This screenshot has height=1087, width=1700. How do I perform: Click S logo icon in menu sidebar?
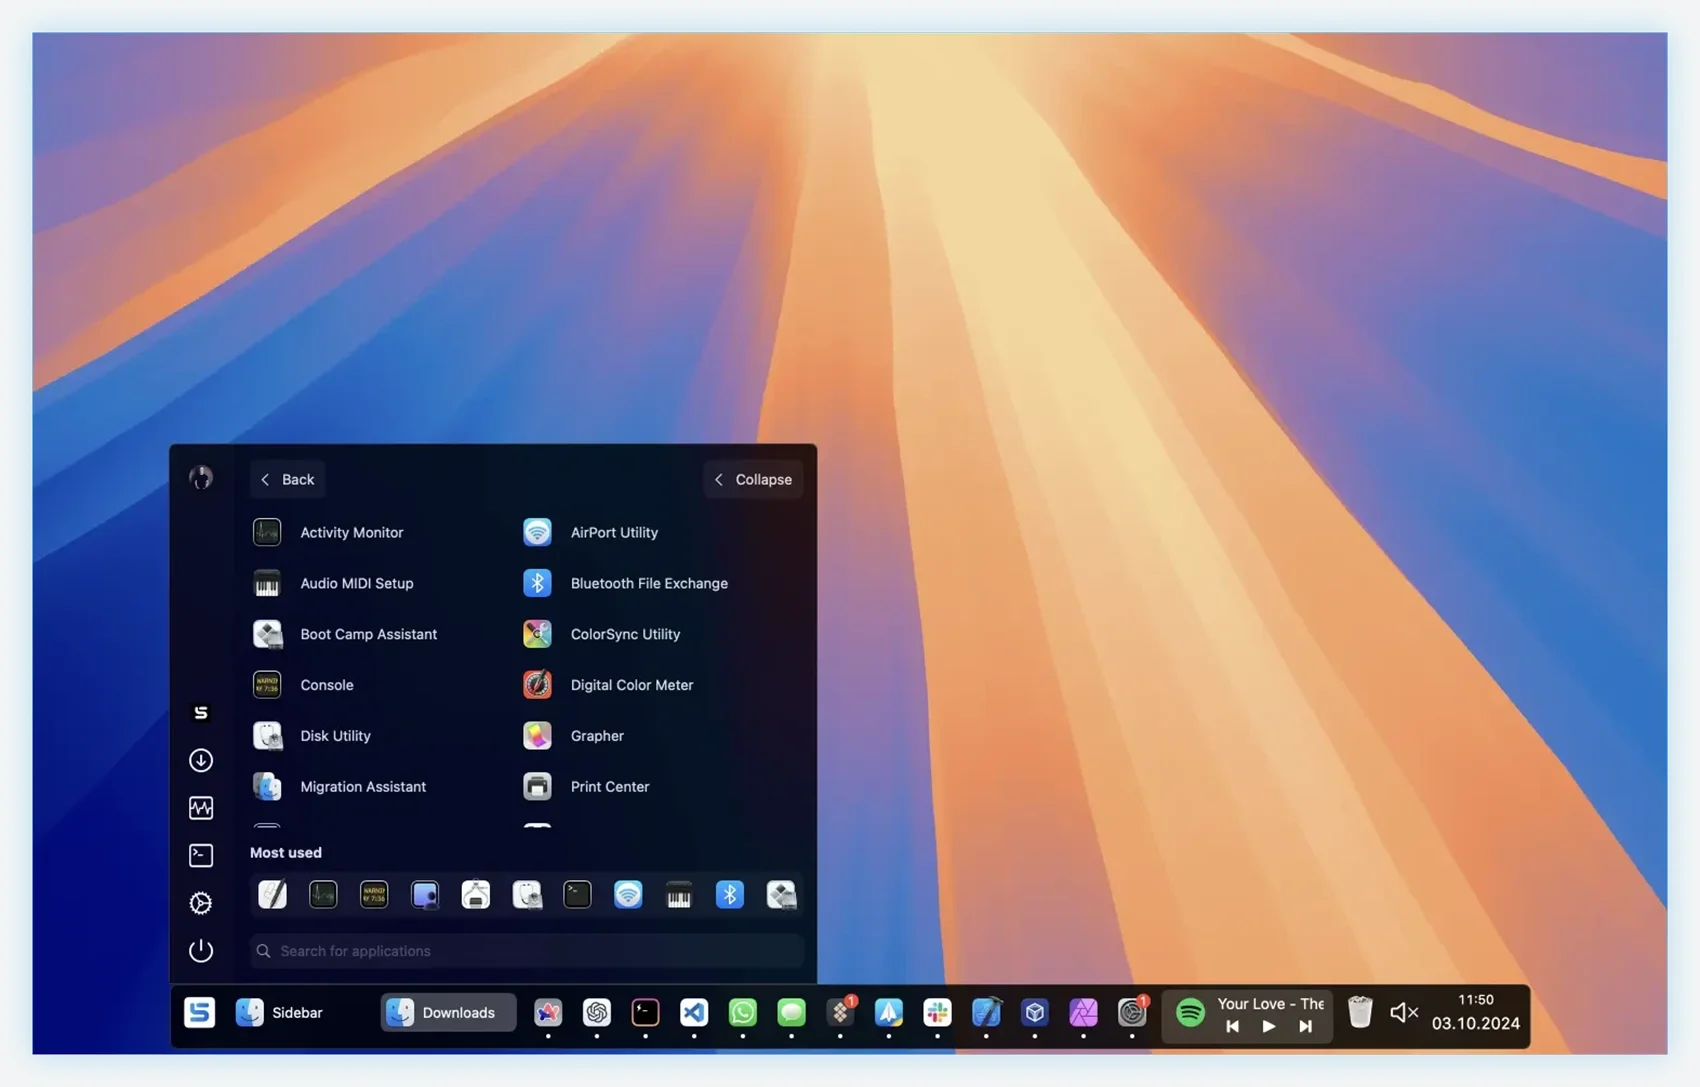click(201, 713)
